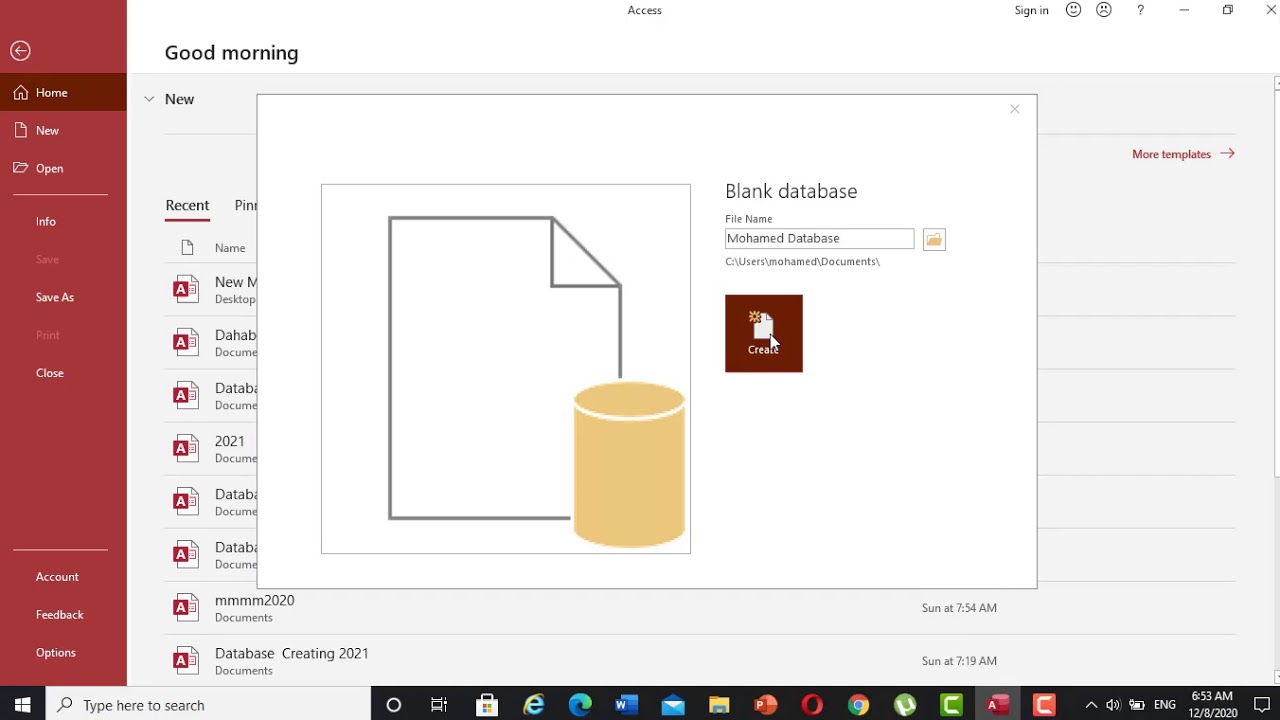Viewport: 1280px width, 720px height.
Task: Click the smiley face feedback icon
Action: click(1073, 10)
